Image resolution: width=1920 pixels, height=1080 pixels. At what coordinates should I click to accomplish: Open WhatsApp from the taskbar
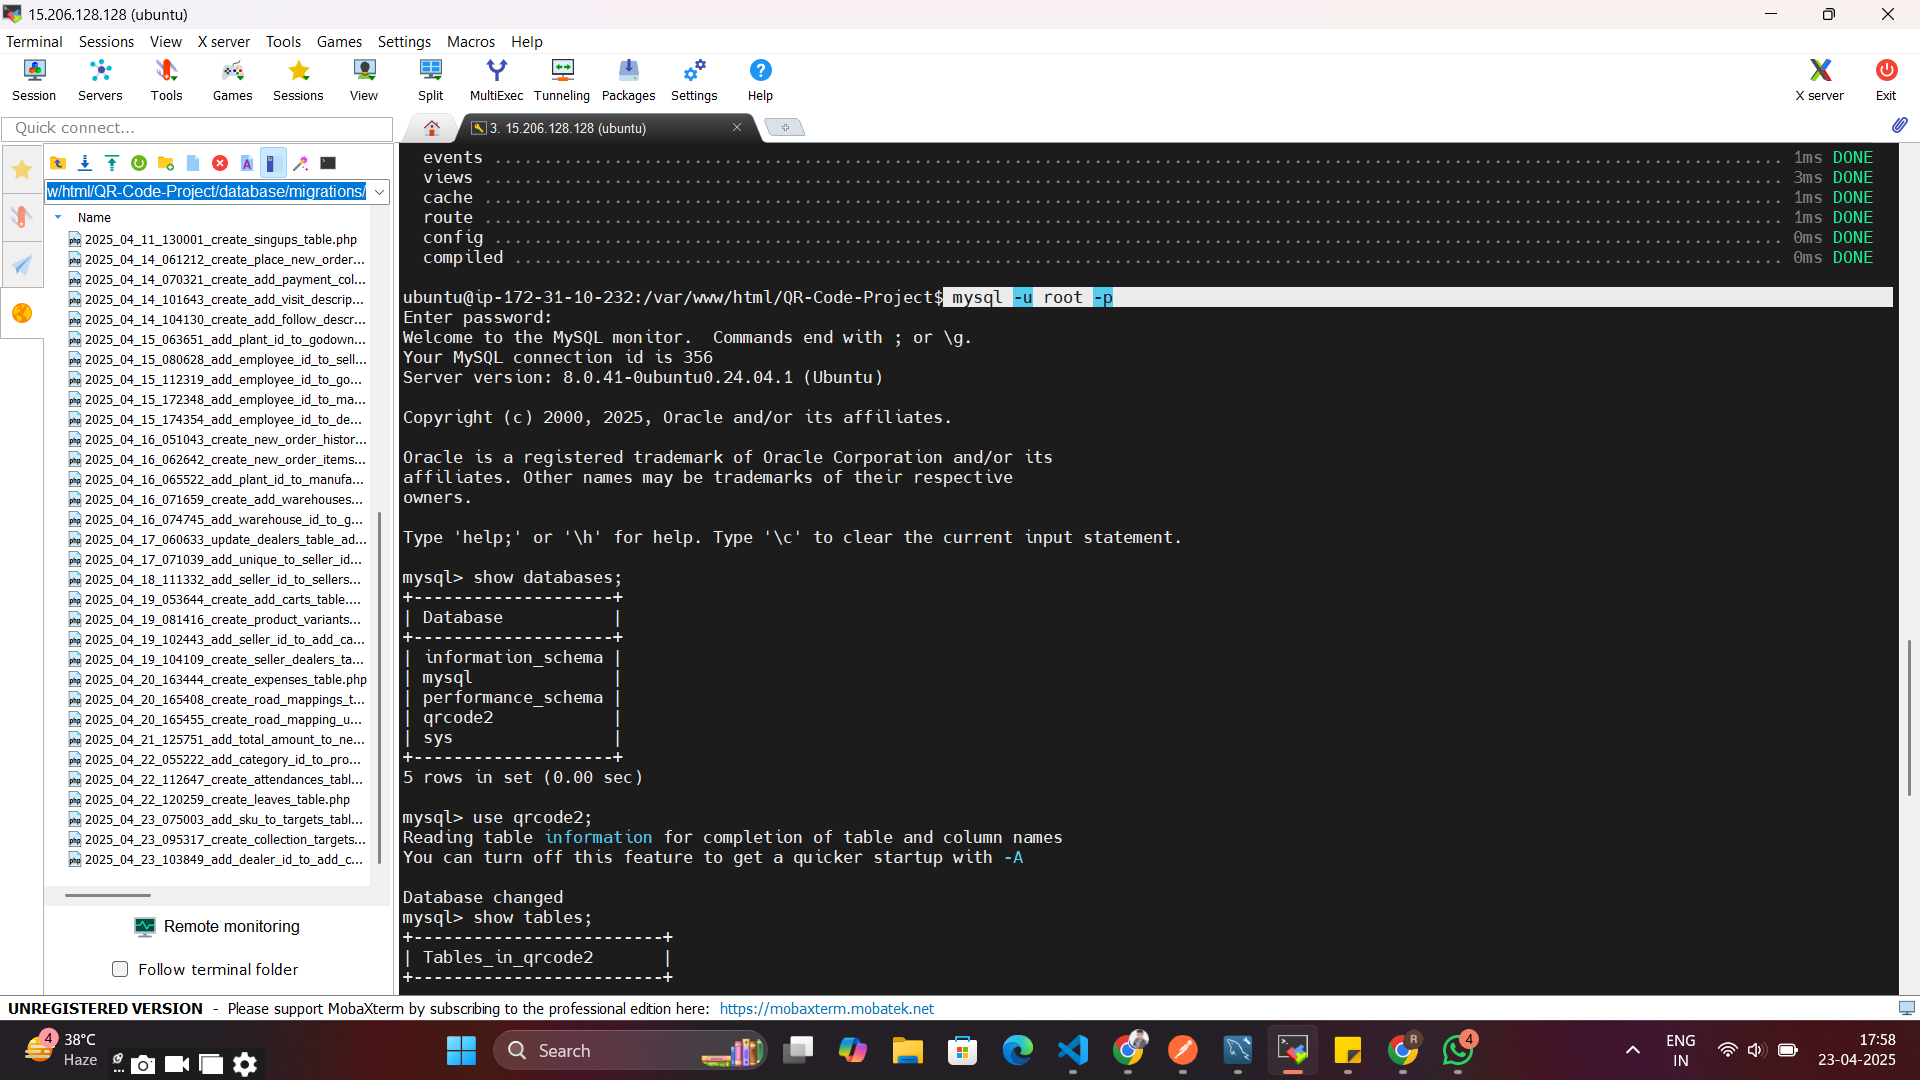[1458, 1050]
